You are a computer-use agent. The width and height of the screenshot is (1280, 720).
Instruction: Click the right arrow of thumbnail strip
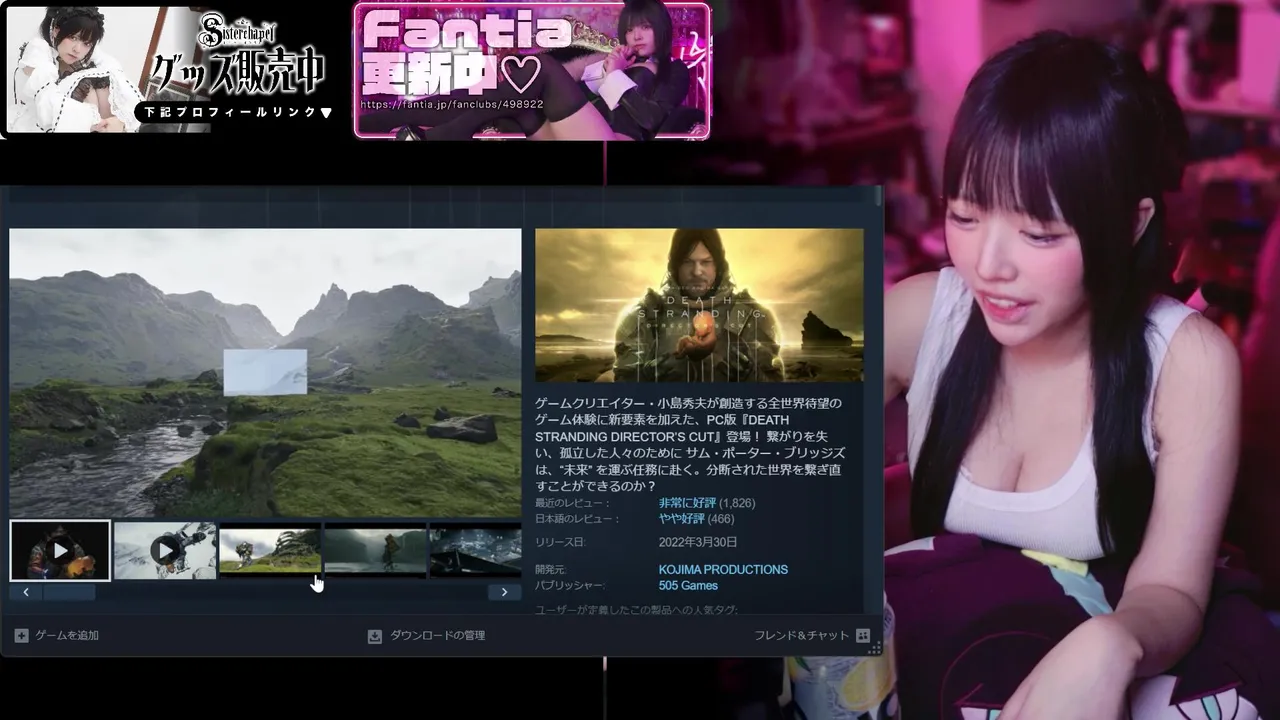coord(504,592)
